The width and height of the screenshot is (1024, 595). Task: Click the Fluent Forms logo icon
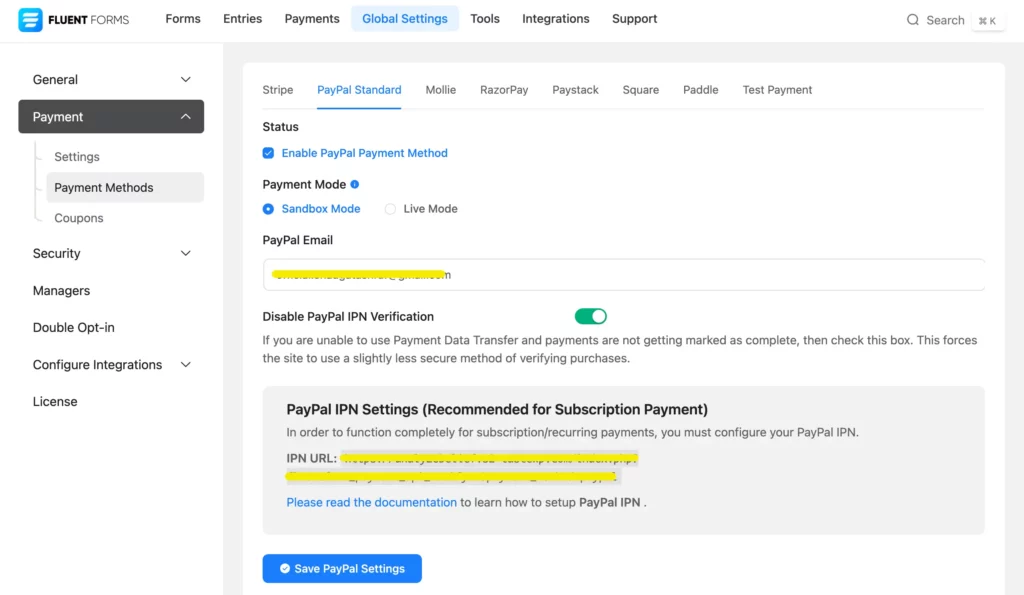tap(30, 20)
